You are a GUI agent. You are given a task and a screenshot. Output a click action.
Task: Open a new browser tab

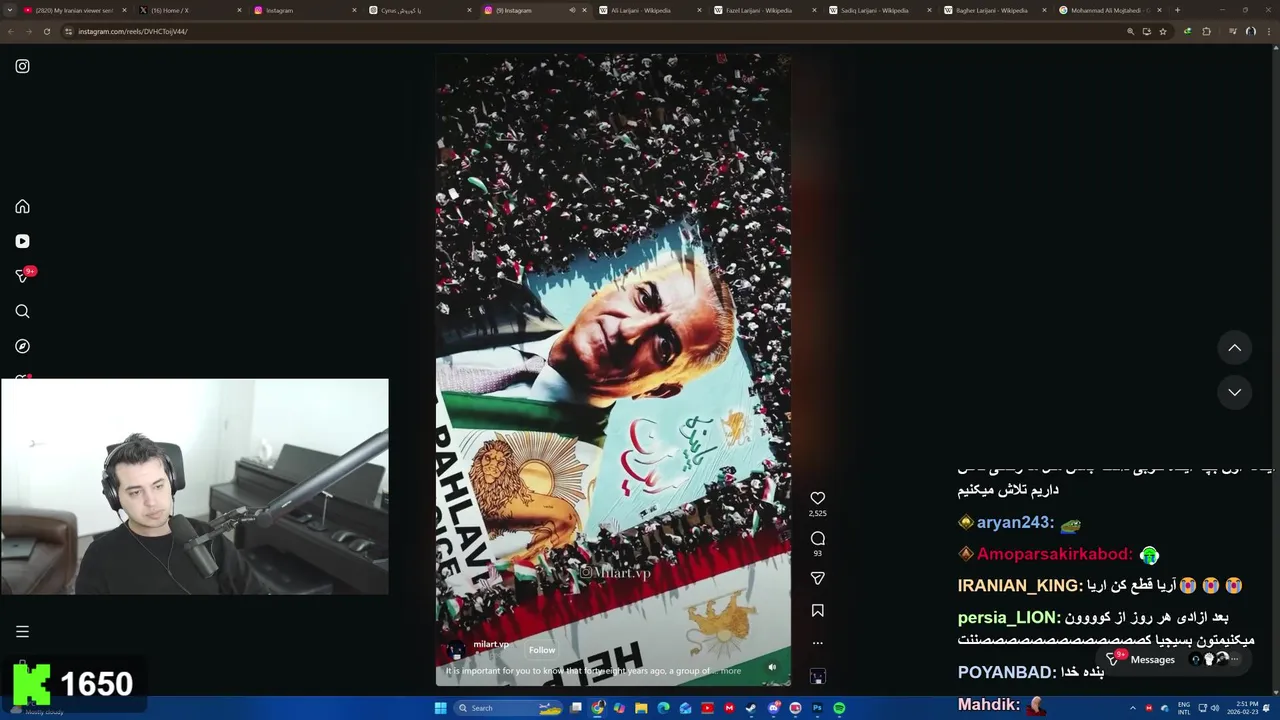1177,10
